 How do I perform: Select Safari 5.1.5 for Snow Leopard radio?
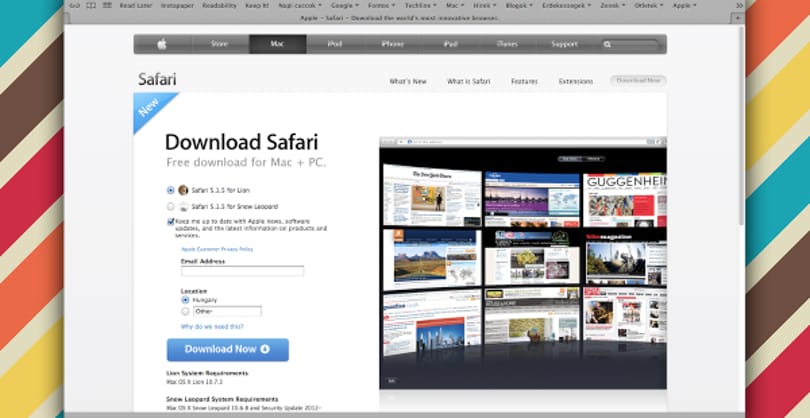click(x=170, y=207)
